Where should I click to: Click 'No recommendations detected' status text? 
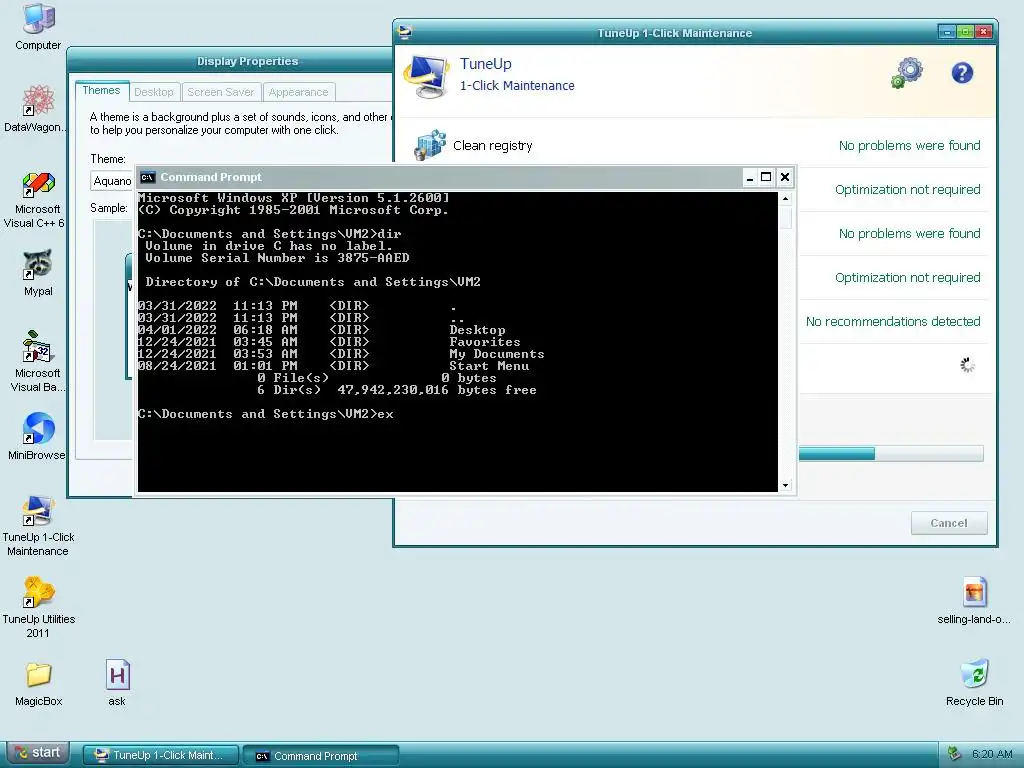pos(893,321)
